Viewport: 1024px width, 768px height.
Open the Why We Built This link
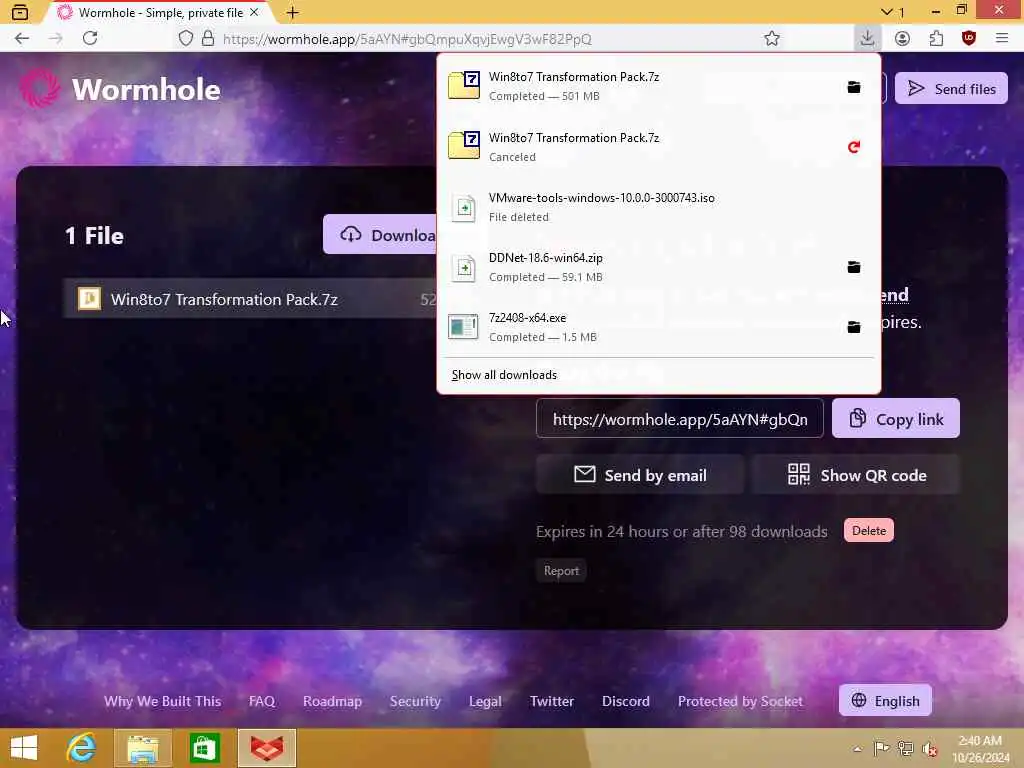coord(162,701)
